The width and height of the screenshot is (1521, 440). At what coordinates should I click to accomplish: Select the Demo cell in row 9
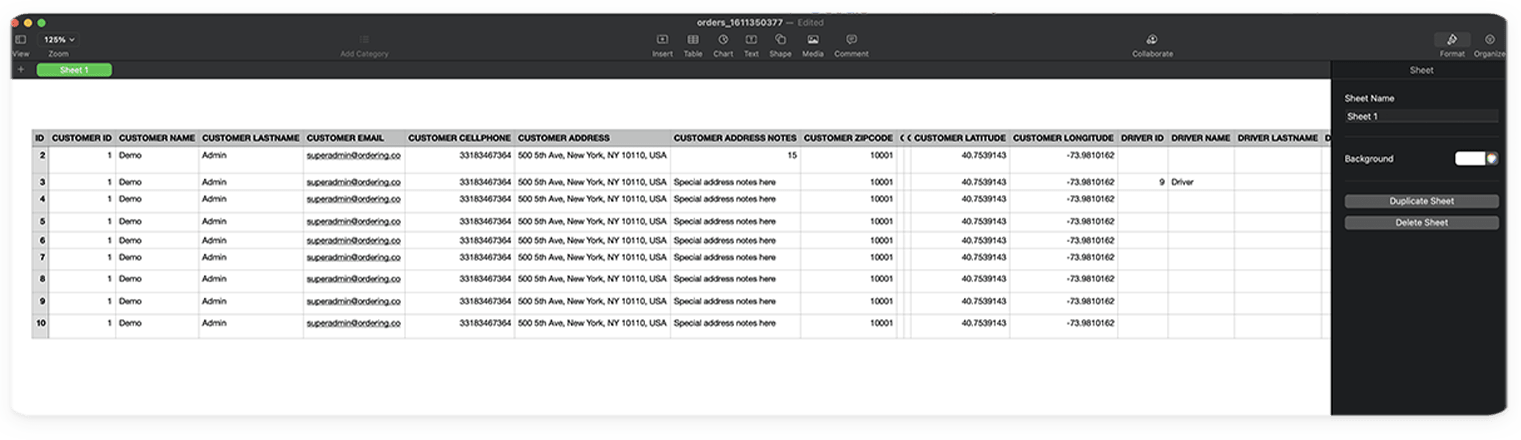click(157, 302)
